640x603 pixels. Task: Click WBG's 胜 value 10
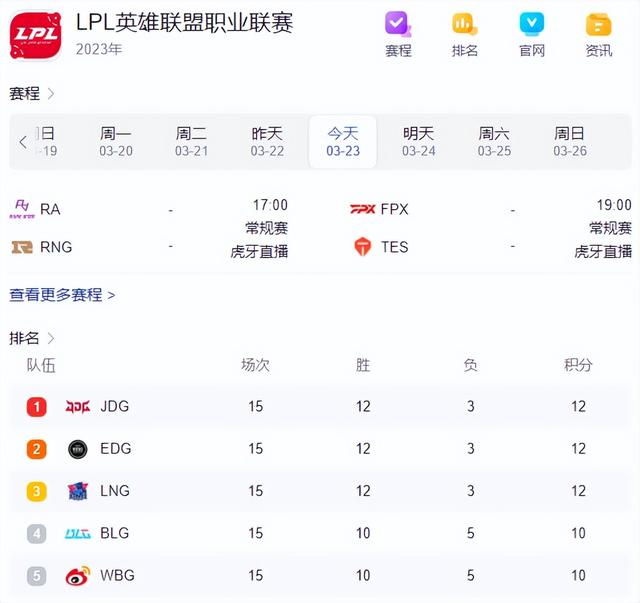(x=363, y=576)
